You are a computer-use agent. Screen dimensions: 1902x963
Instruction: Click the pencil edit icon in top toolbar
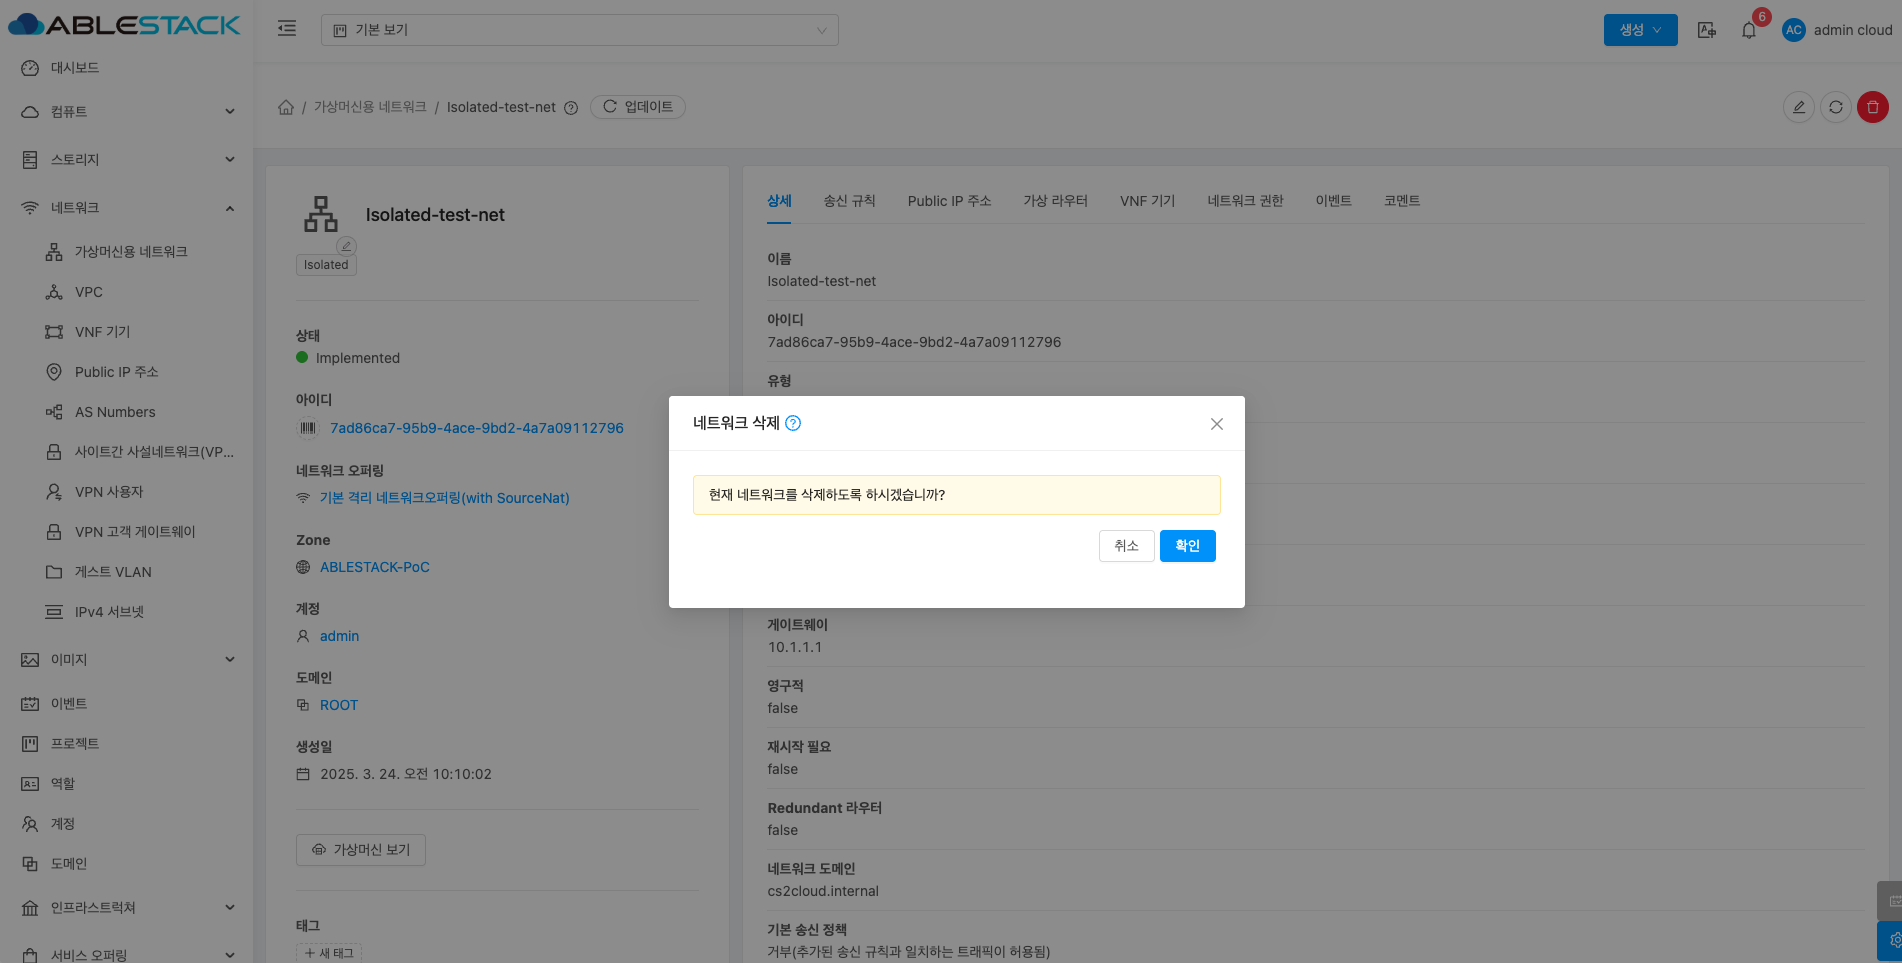(1798, 107)
